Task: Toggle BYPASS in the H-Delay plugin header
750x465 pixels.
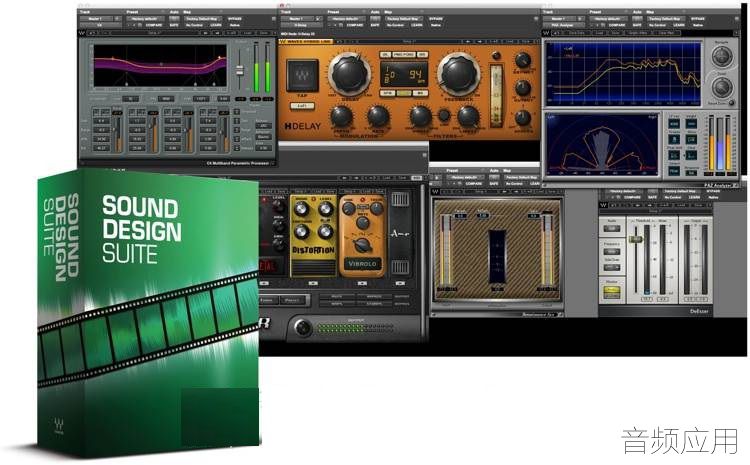Action: click(436, 19)
